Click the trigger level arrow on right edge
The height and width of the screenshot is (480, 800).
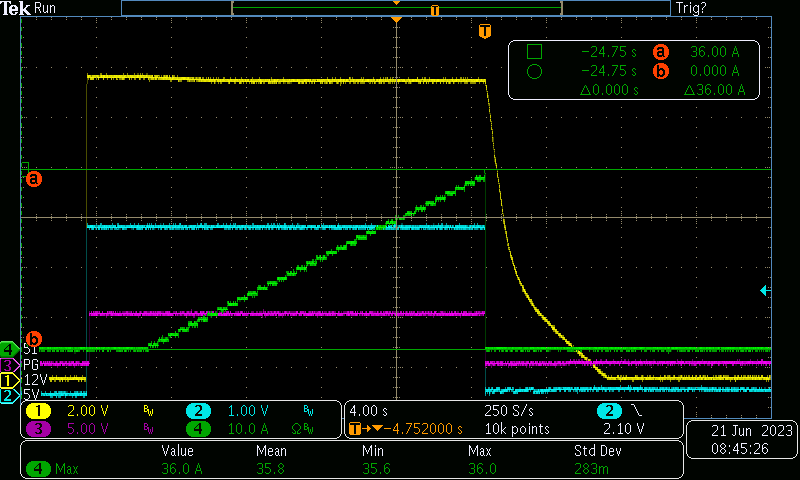coord(765,290)
